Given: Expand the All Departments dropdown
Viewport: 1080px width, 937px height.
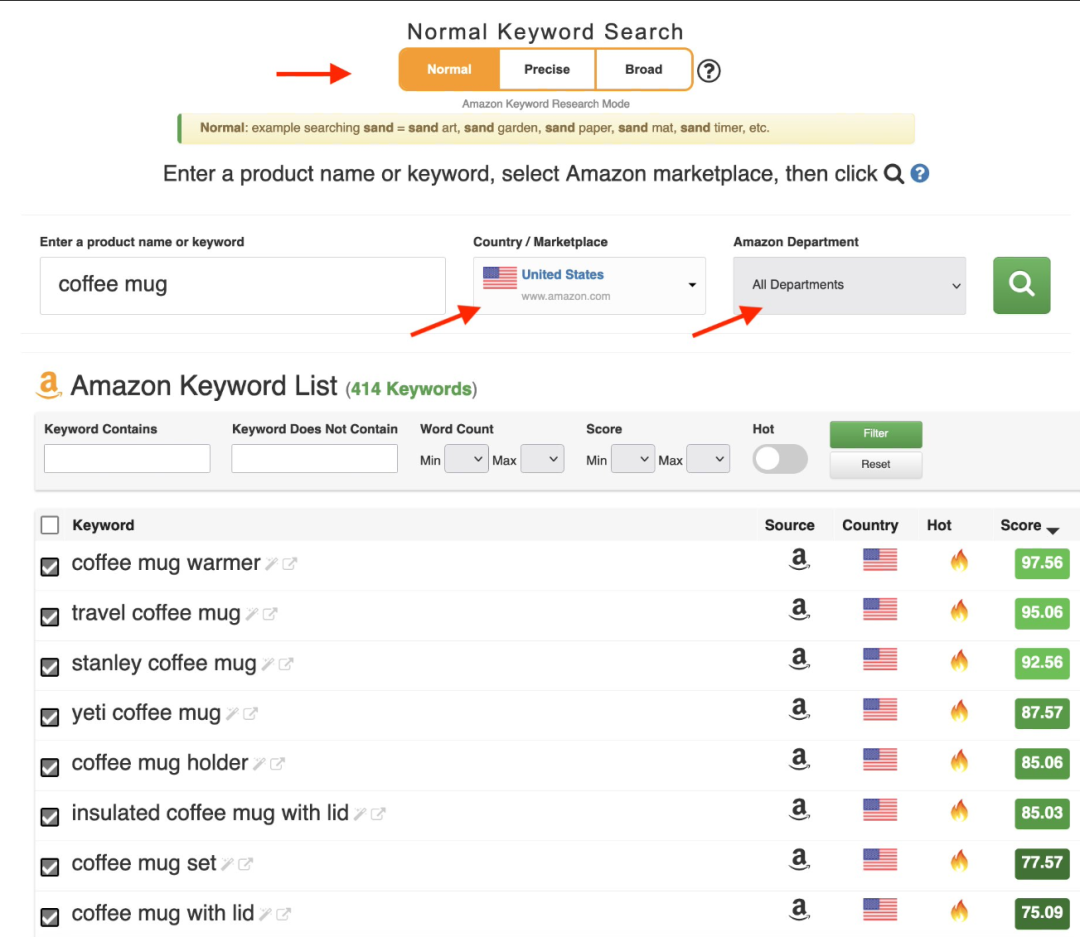Looking at the screenshot, I should [849, 285].
